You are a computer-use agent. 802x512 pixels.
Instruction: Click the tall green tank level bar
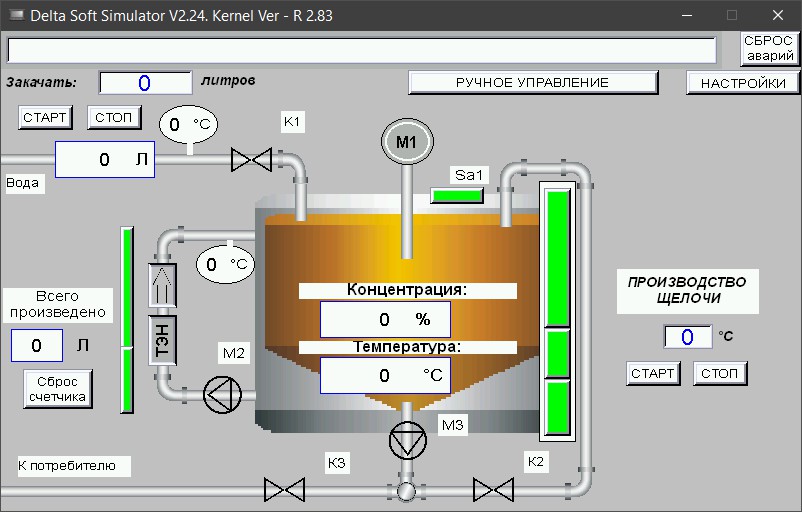tap(558, 311)
